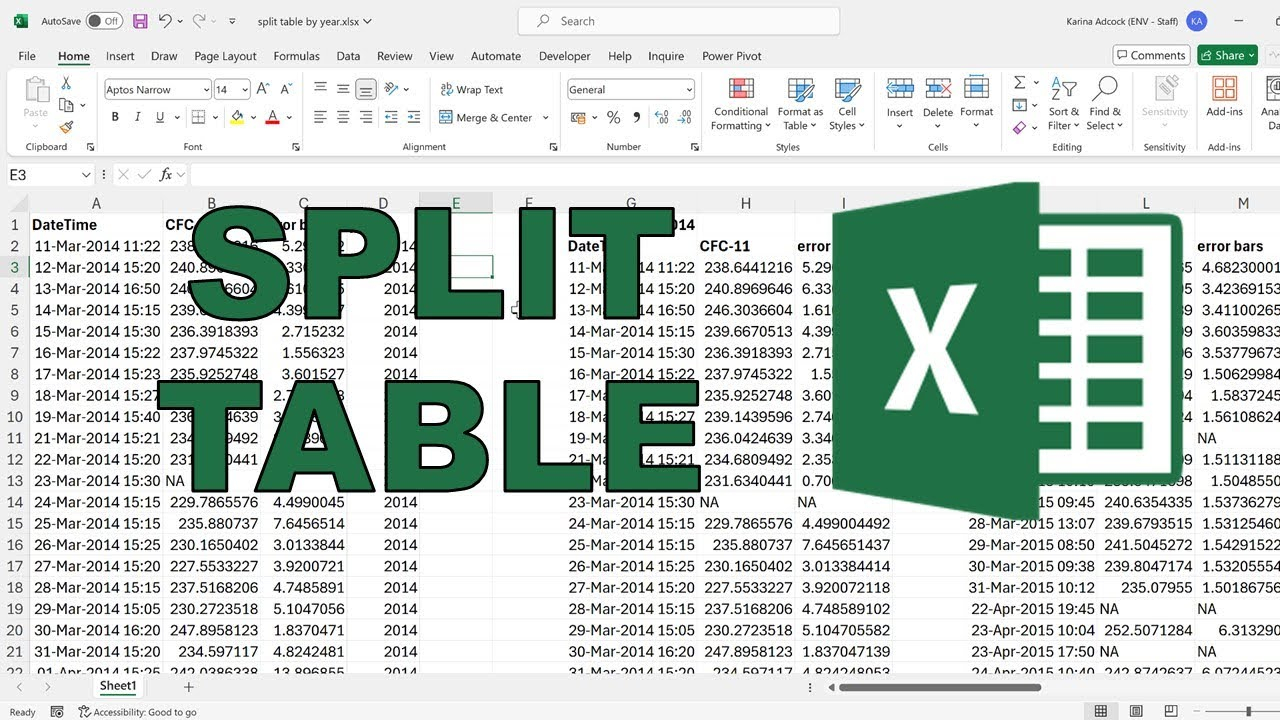
Task: Click the Fill down icon
Action: point(1019,105)
